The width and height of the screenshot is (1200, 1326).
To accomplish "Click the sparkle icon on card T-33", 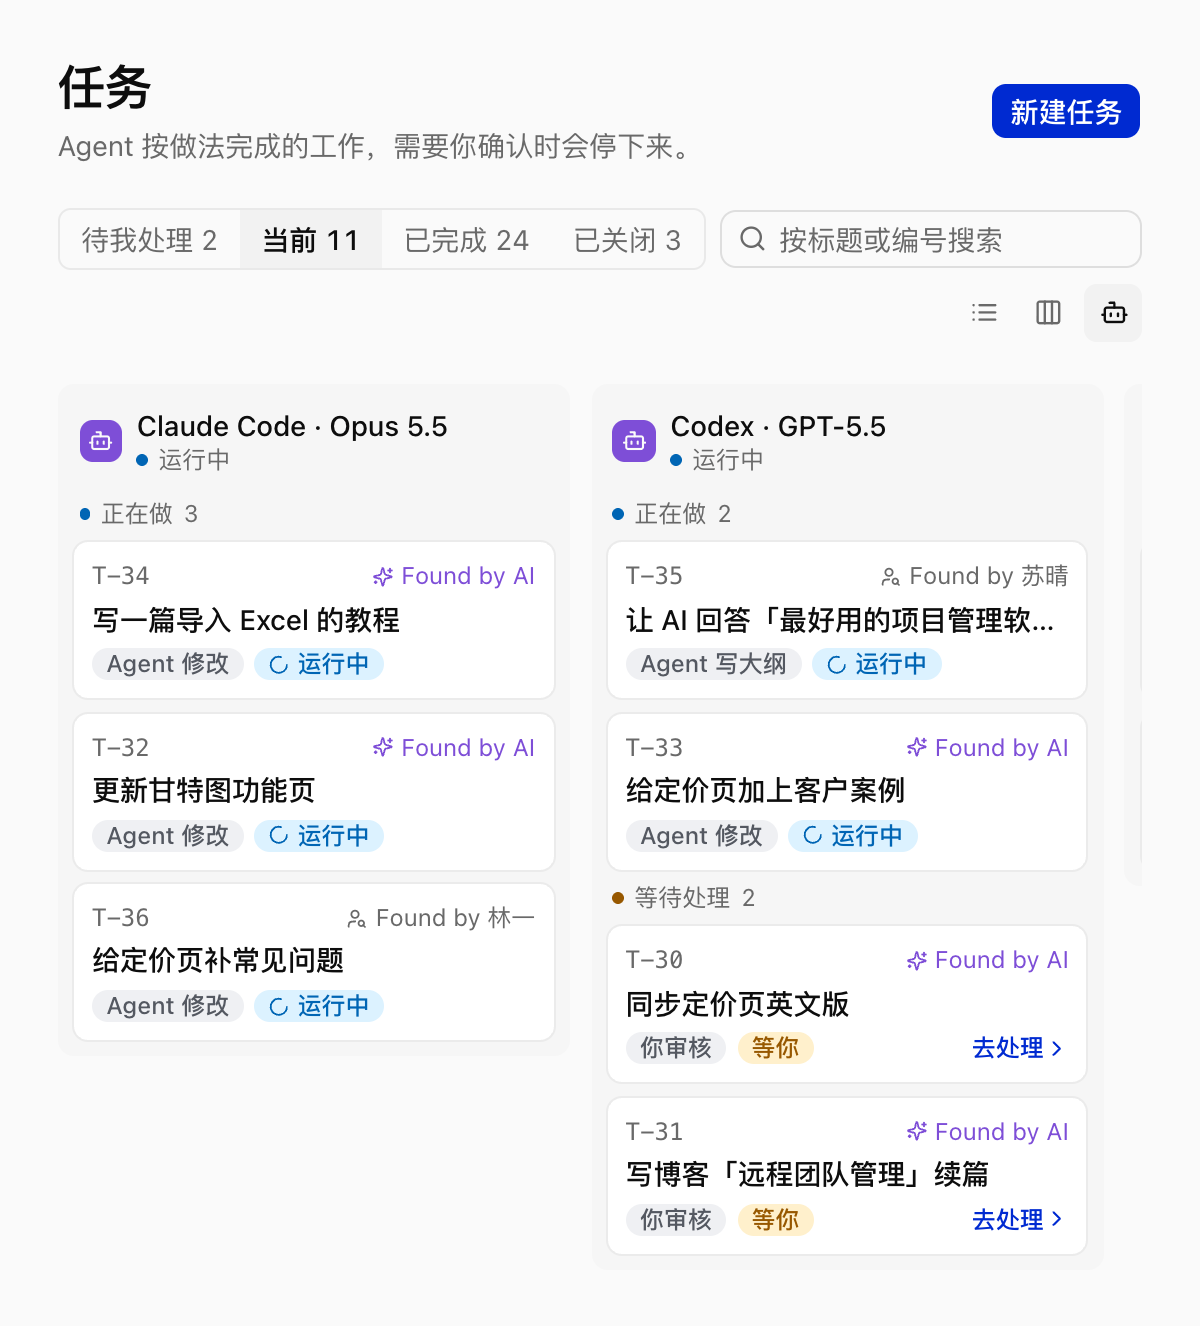I will 916,748.
